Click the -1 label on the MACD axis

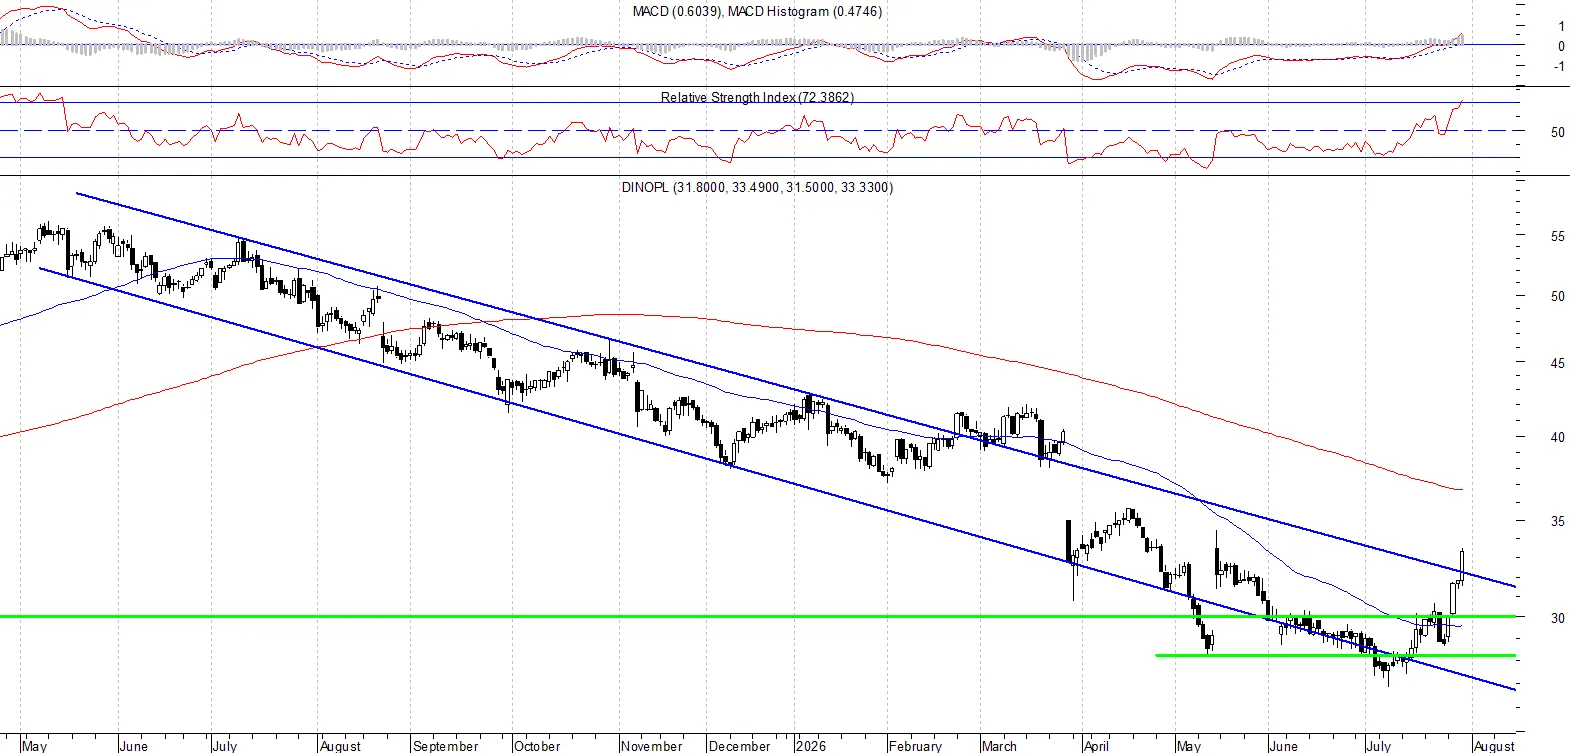pos(1559,67)
